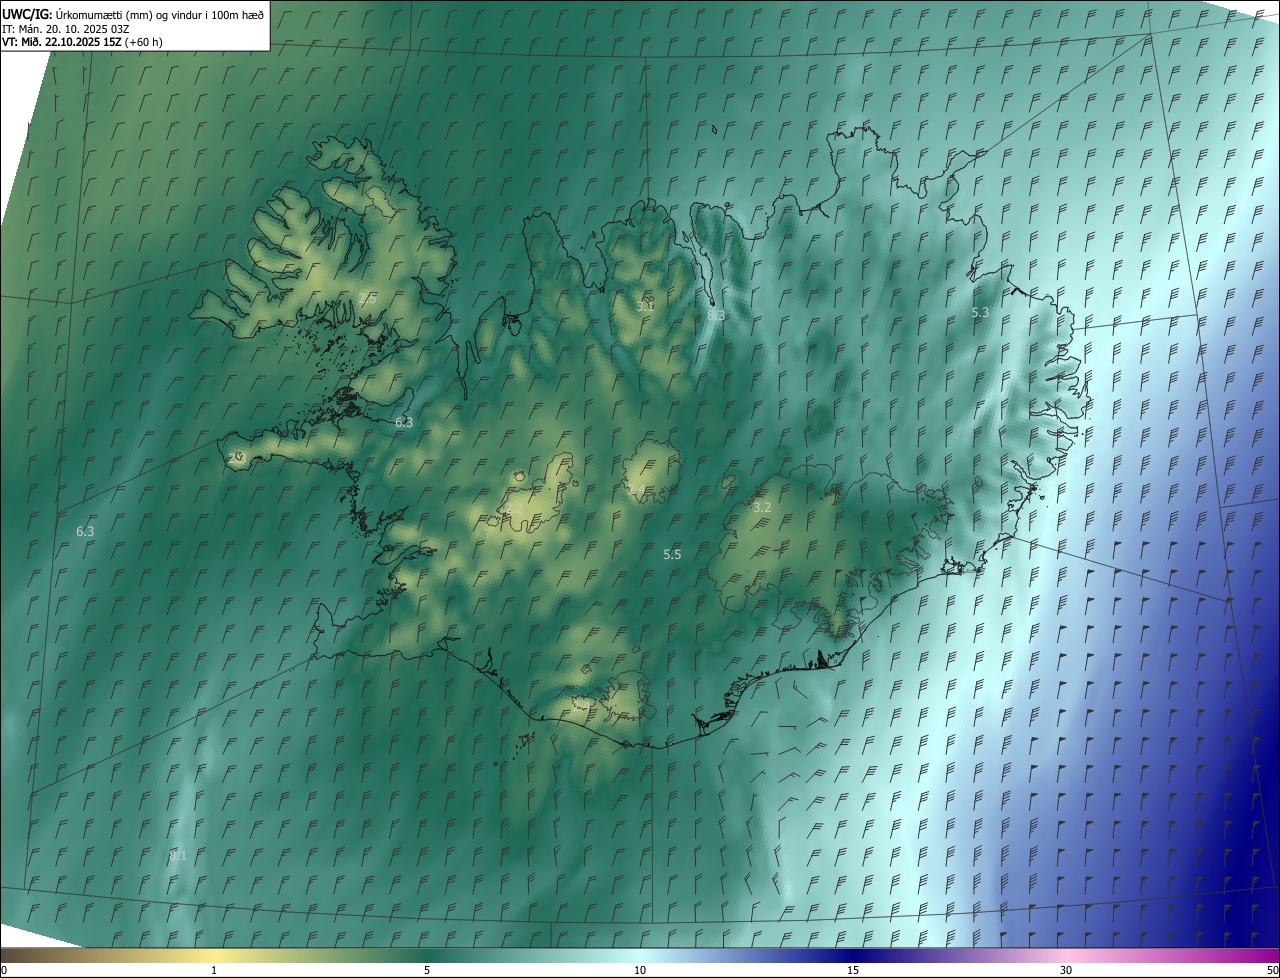
Task: Click the colorbar tick label 50
Action: pyautogui.click(x=1272, y=970)
